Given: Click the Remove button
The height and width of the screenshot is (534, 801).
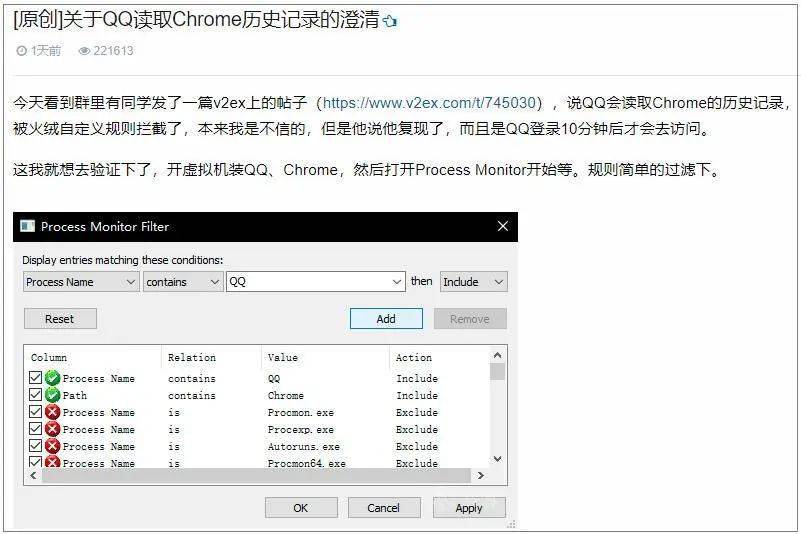Looking at the screenshot, I should tap(470, 319).
